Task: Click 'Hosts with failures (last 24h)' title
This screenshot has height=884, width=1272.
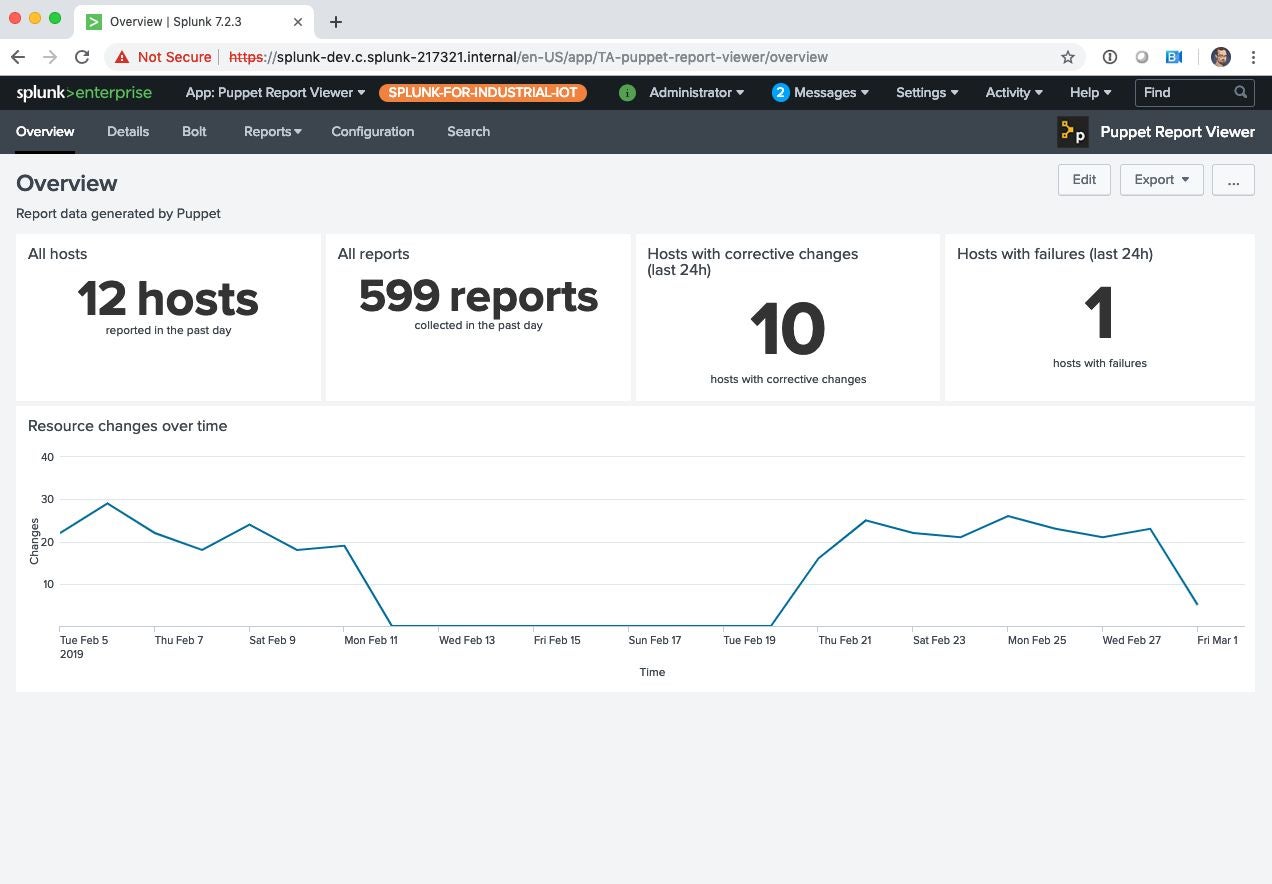Action: (x=1055, y=254)
